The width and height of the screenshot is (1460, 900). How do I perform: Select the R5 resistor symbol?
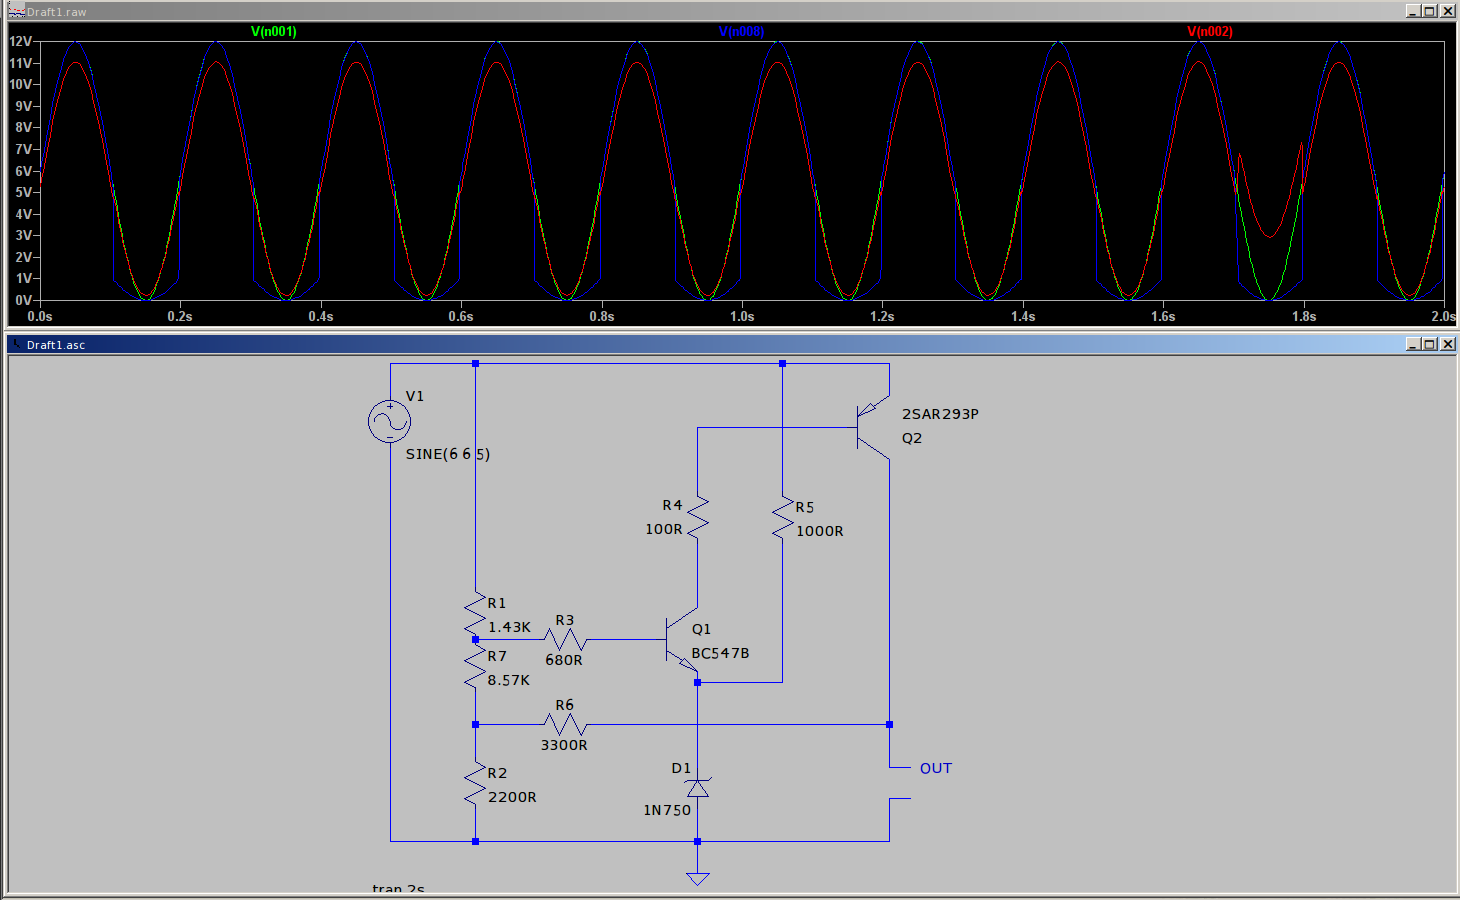click(782, 519)
